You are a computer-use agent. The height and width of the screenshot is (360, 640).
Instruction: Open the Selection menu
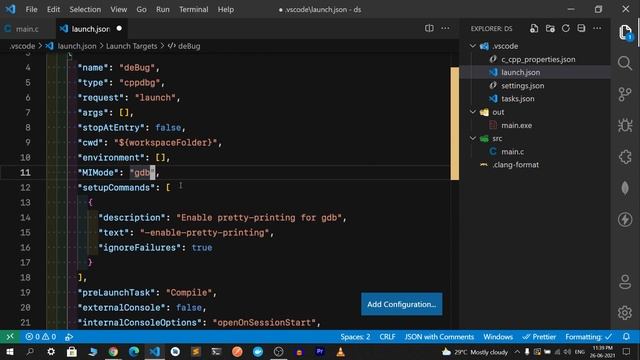pos(85,9)
